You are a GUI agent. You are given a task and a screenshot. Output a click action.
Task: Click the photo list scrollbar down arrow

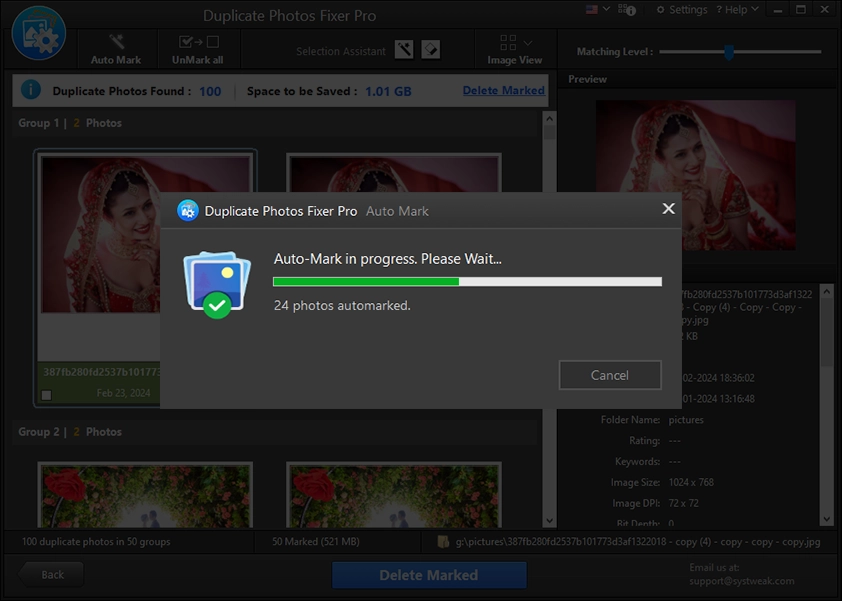click(549, 520)
